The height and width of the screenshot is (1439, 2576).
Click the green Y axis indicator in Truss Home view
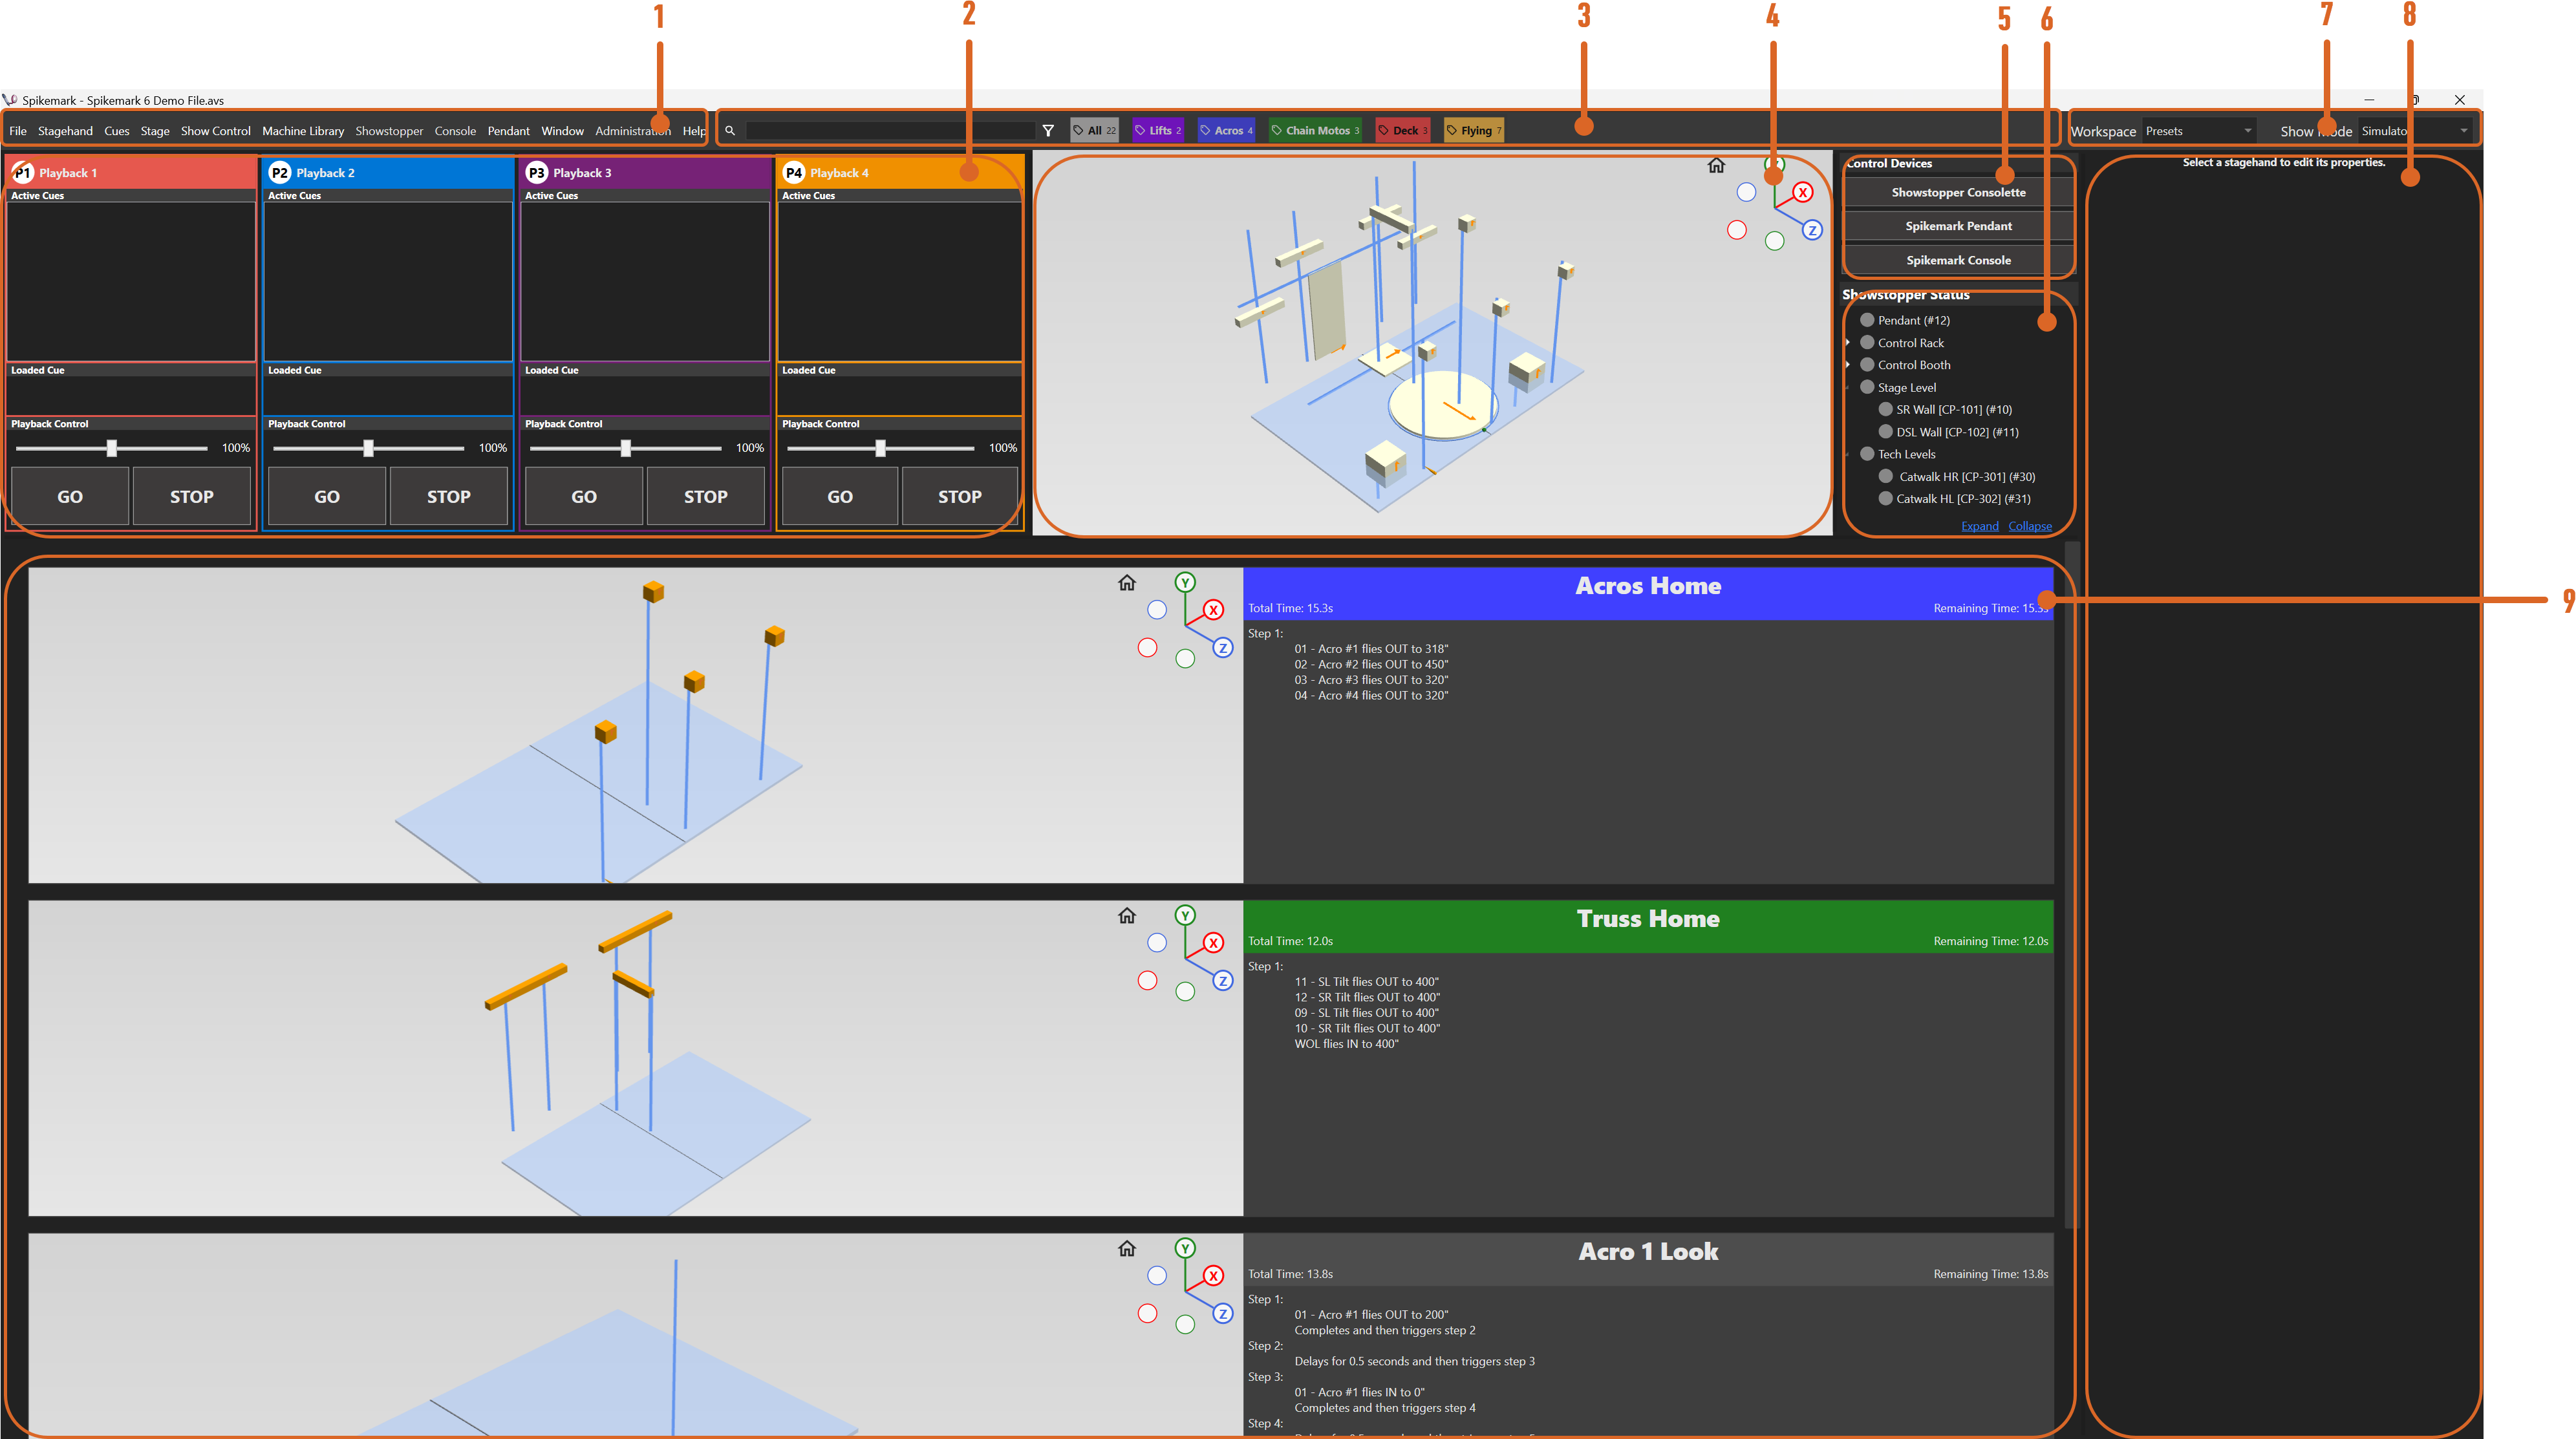click(x=1185, y=915)
